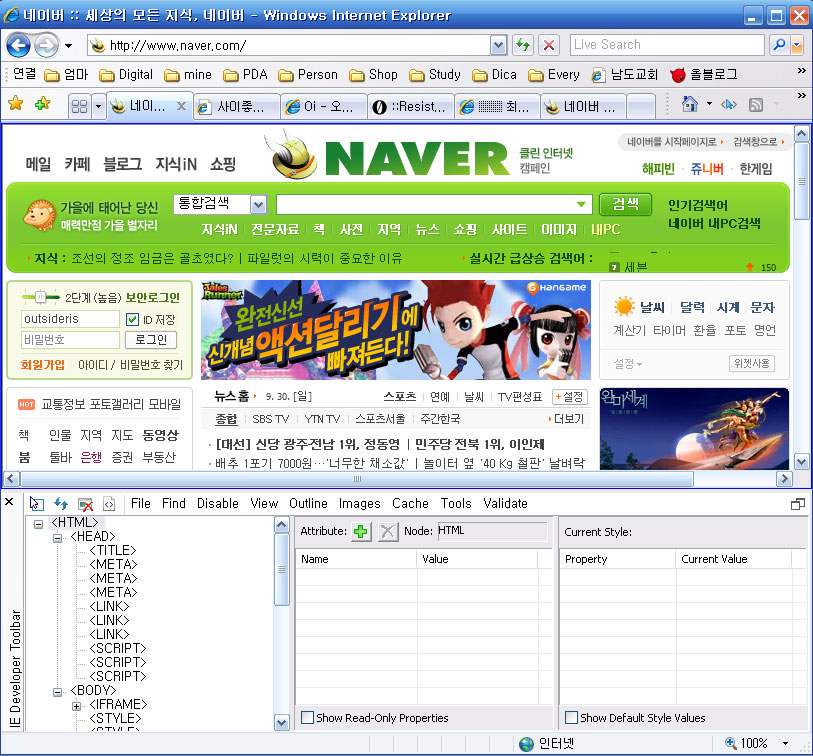This screenshot has height=756, width=813.
Task: Click the browser Back arrow button
Action: (x=19, y=46)
